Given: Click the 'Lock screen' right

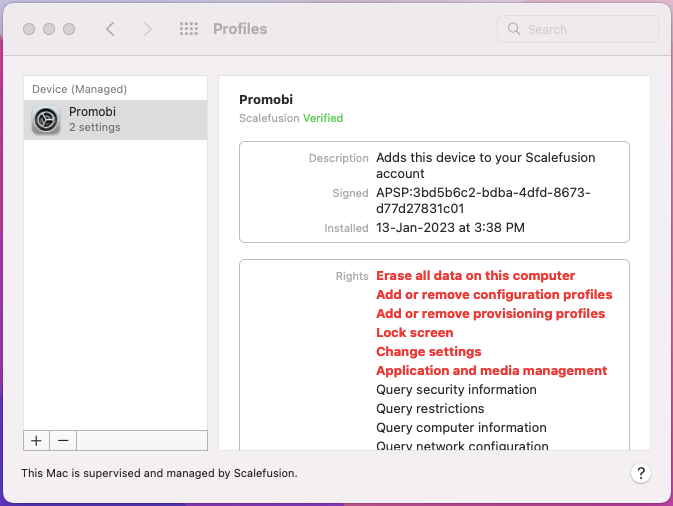Looking at the screenshot, I should coord(415,333).
